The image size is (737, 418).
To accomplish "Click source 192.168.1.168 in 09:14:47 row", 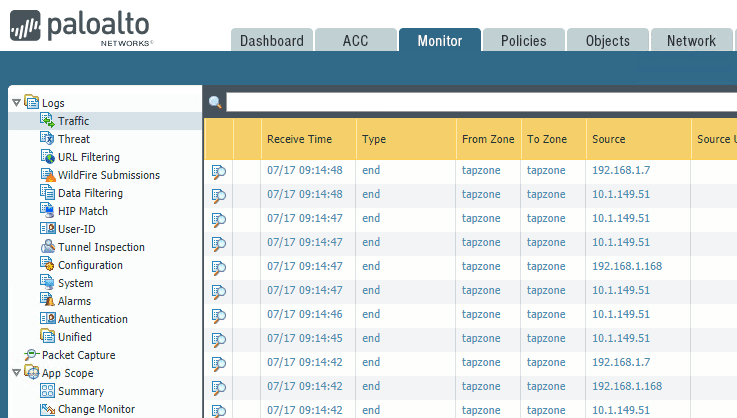I will pyautogui.click(x=627, y=266).
